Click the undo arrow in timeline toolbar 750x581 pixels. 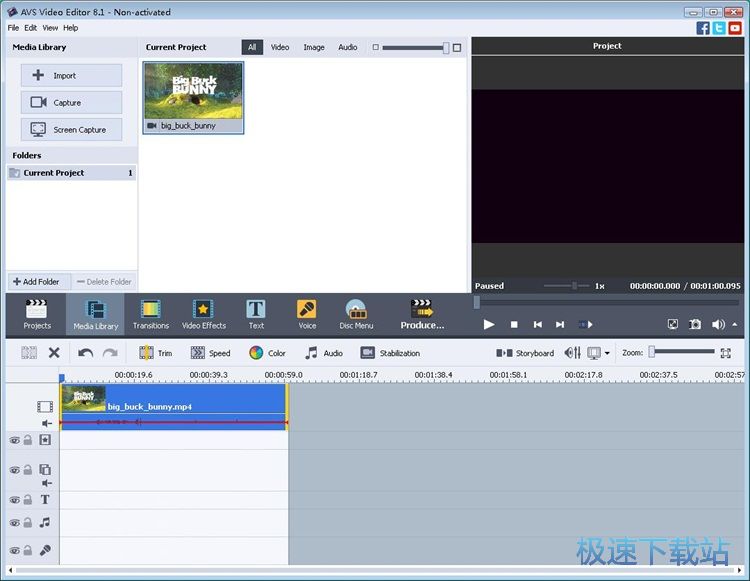coord(85,353)
